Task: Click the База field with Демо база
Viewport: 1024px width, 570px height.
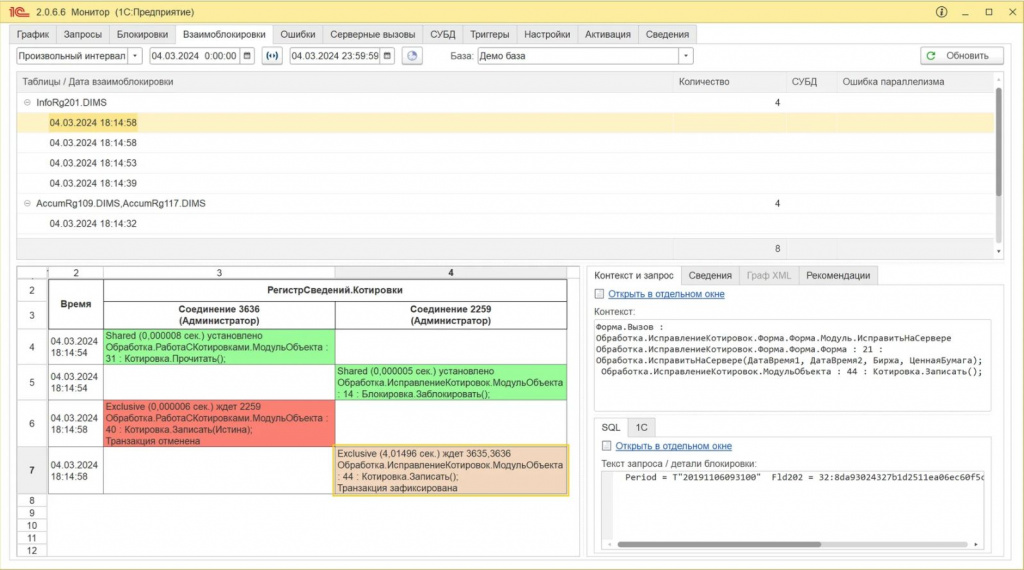Action: click(578, 56)
